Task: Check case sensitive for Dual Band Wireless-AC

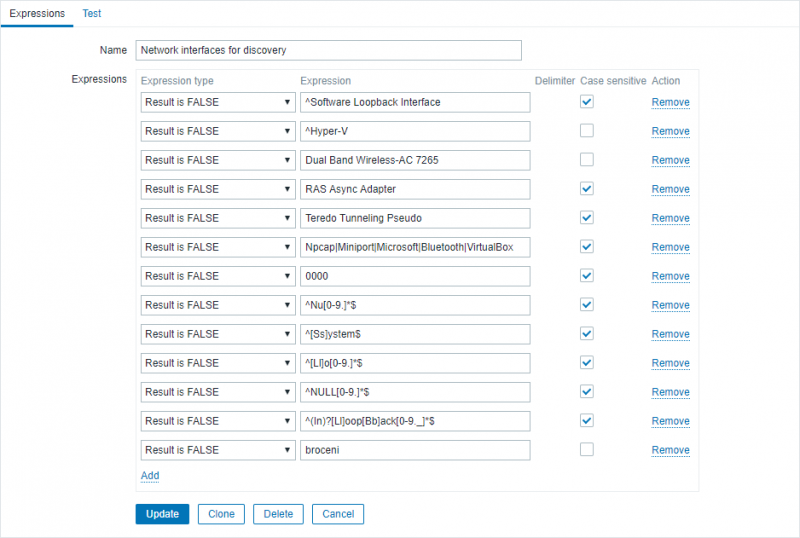Action: point(587,160)
